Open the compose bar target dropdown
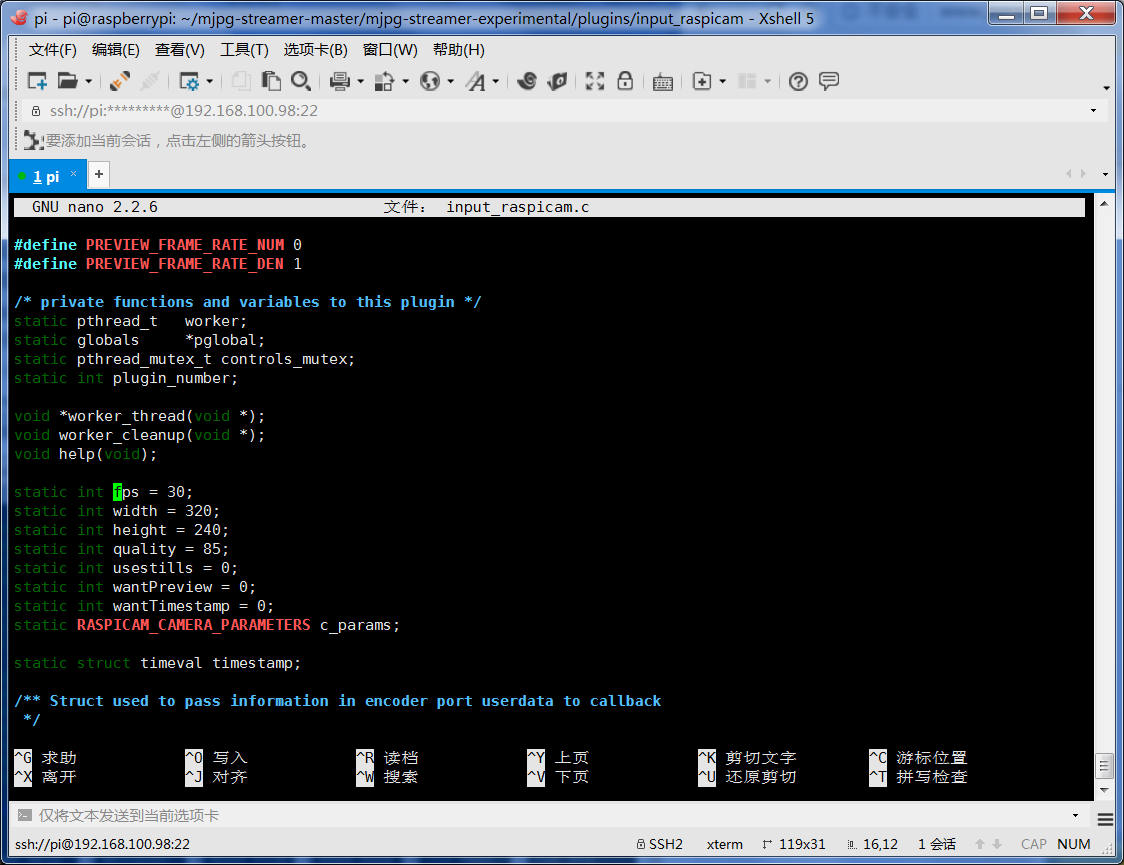Viewport: 1124px width, 865px height. pos(1075,816)
